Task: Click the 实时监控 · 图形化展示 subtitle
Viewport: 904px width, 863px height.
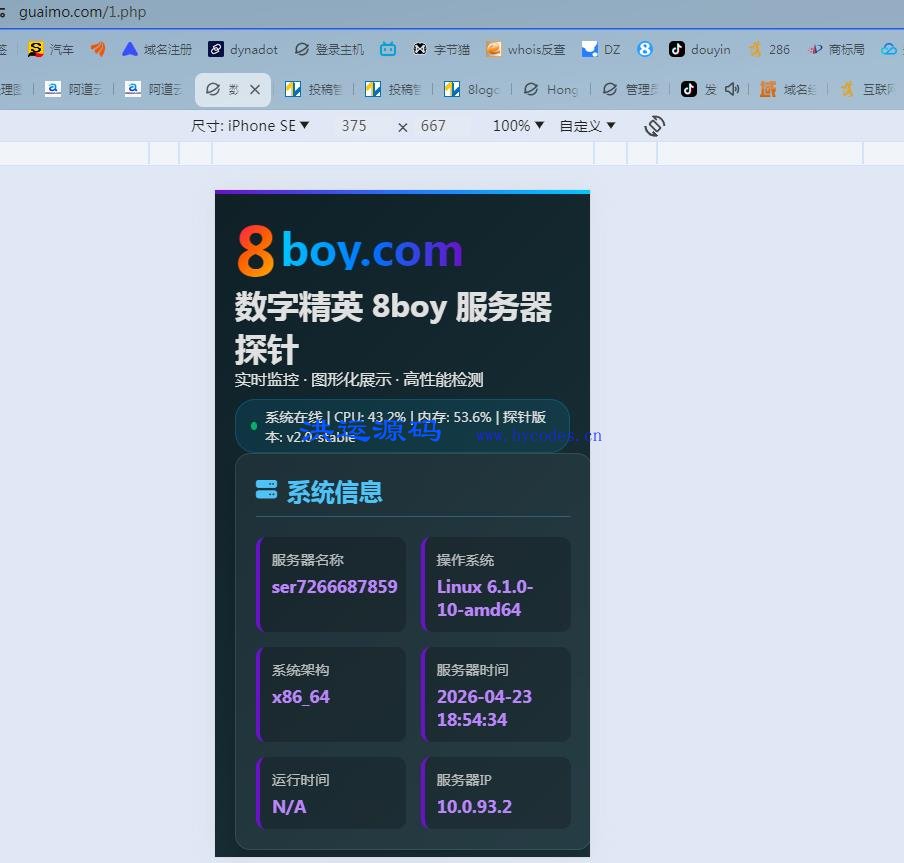Action: 359,380
